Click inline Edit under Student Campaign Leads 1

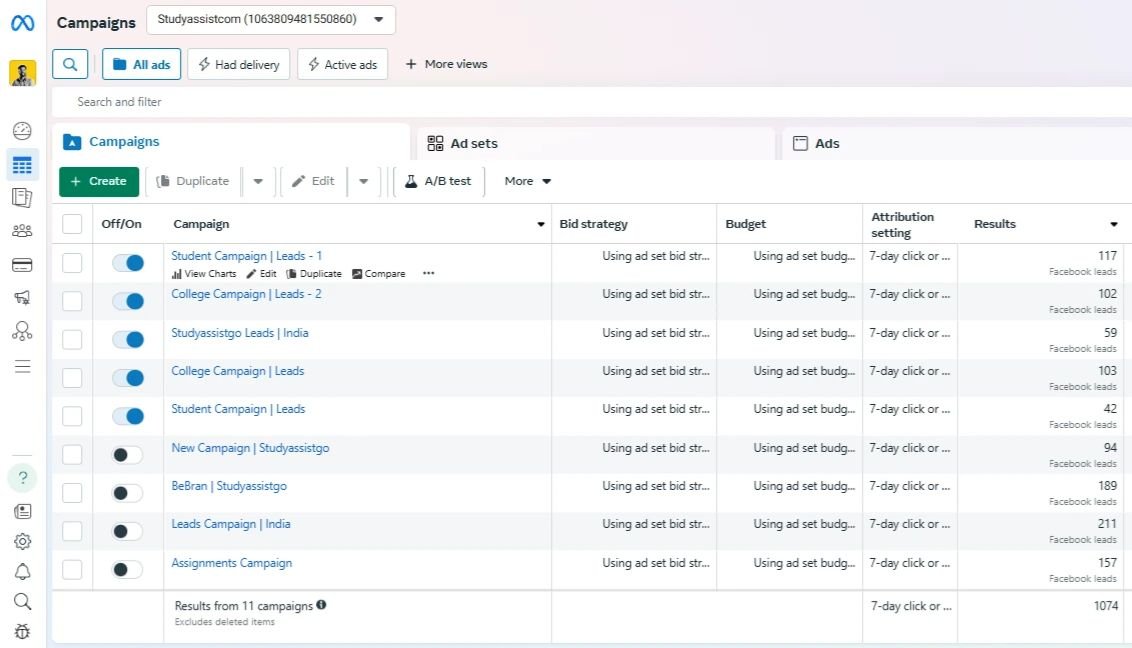[261, 273]
